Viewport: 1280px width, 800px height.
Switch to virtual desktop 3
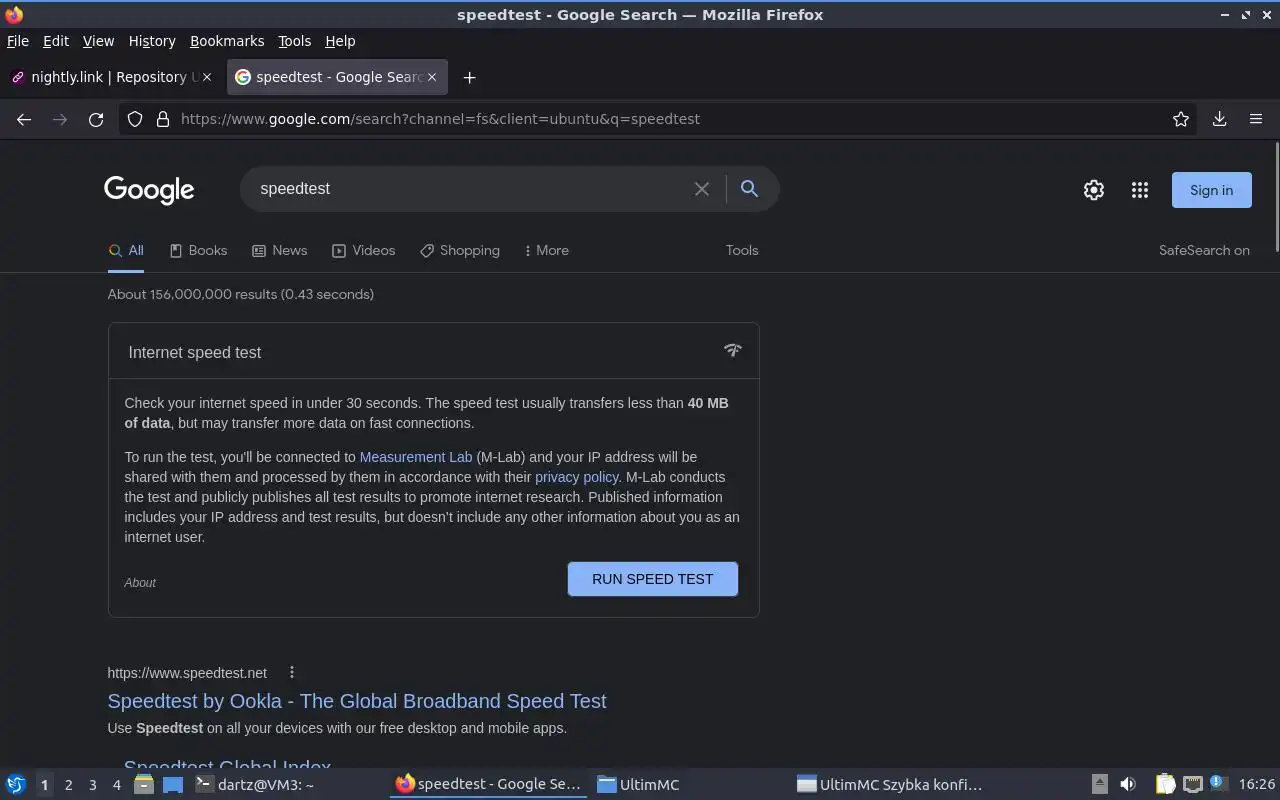click(92, 785)
